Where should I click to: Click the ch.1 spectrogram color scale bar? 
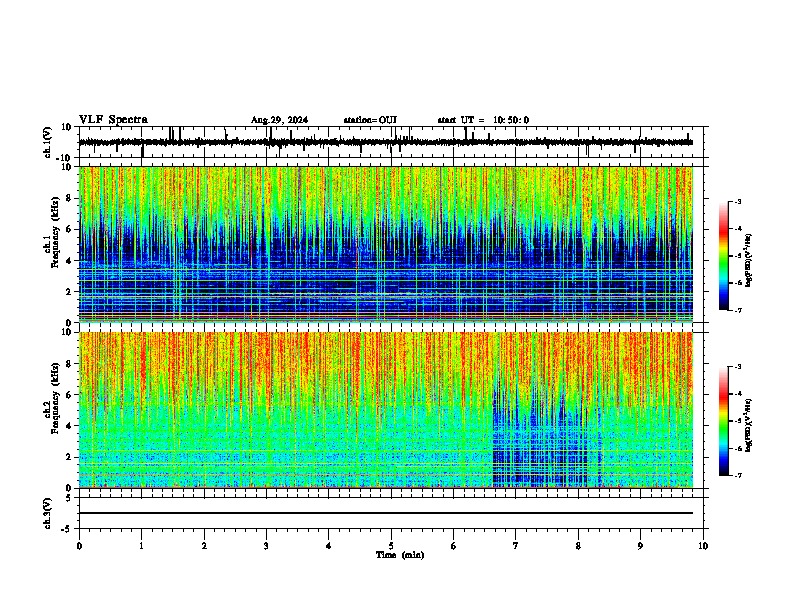coord(724,256)
